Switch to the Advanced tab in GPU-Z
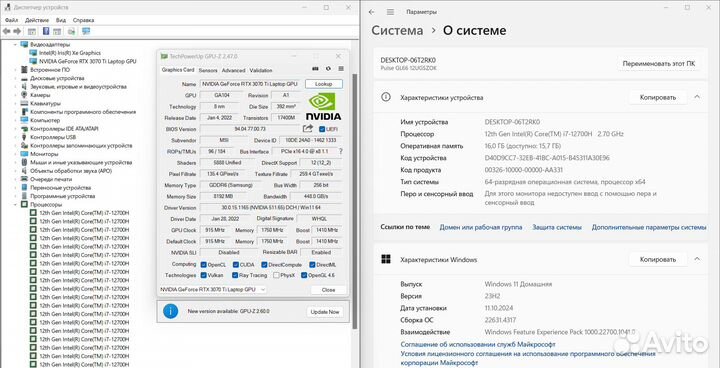Screen dimensions: 720x368 point(233,70)
